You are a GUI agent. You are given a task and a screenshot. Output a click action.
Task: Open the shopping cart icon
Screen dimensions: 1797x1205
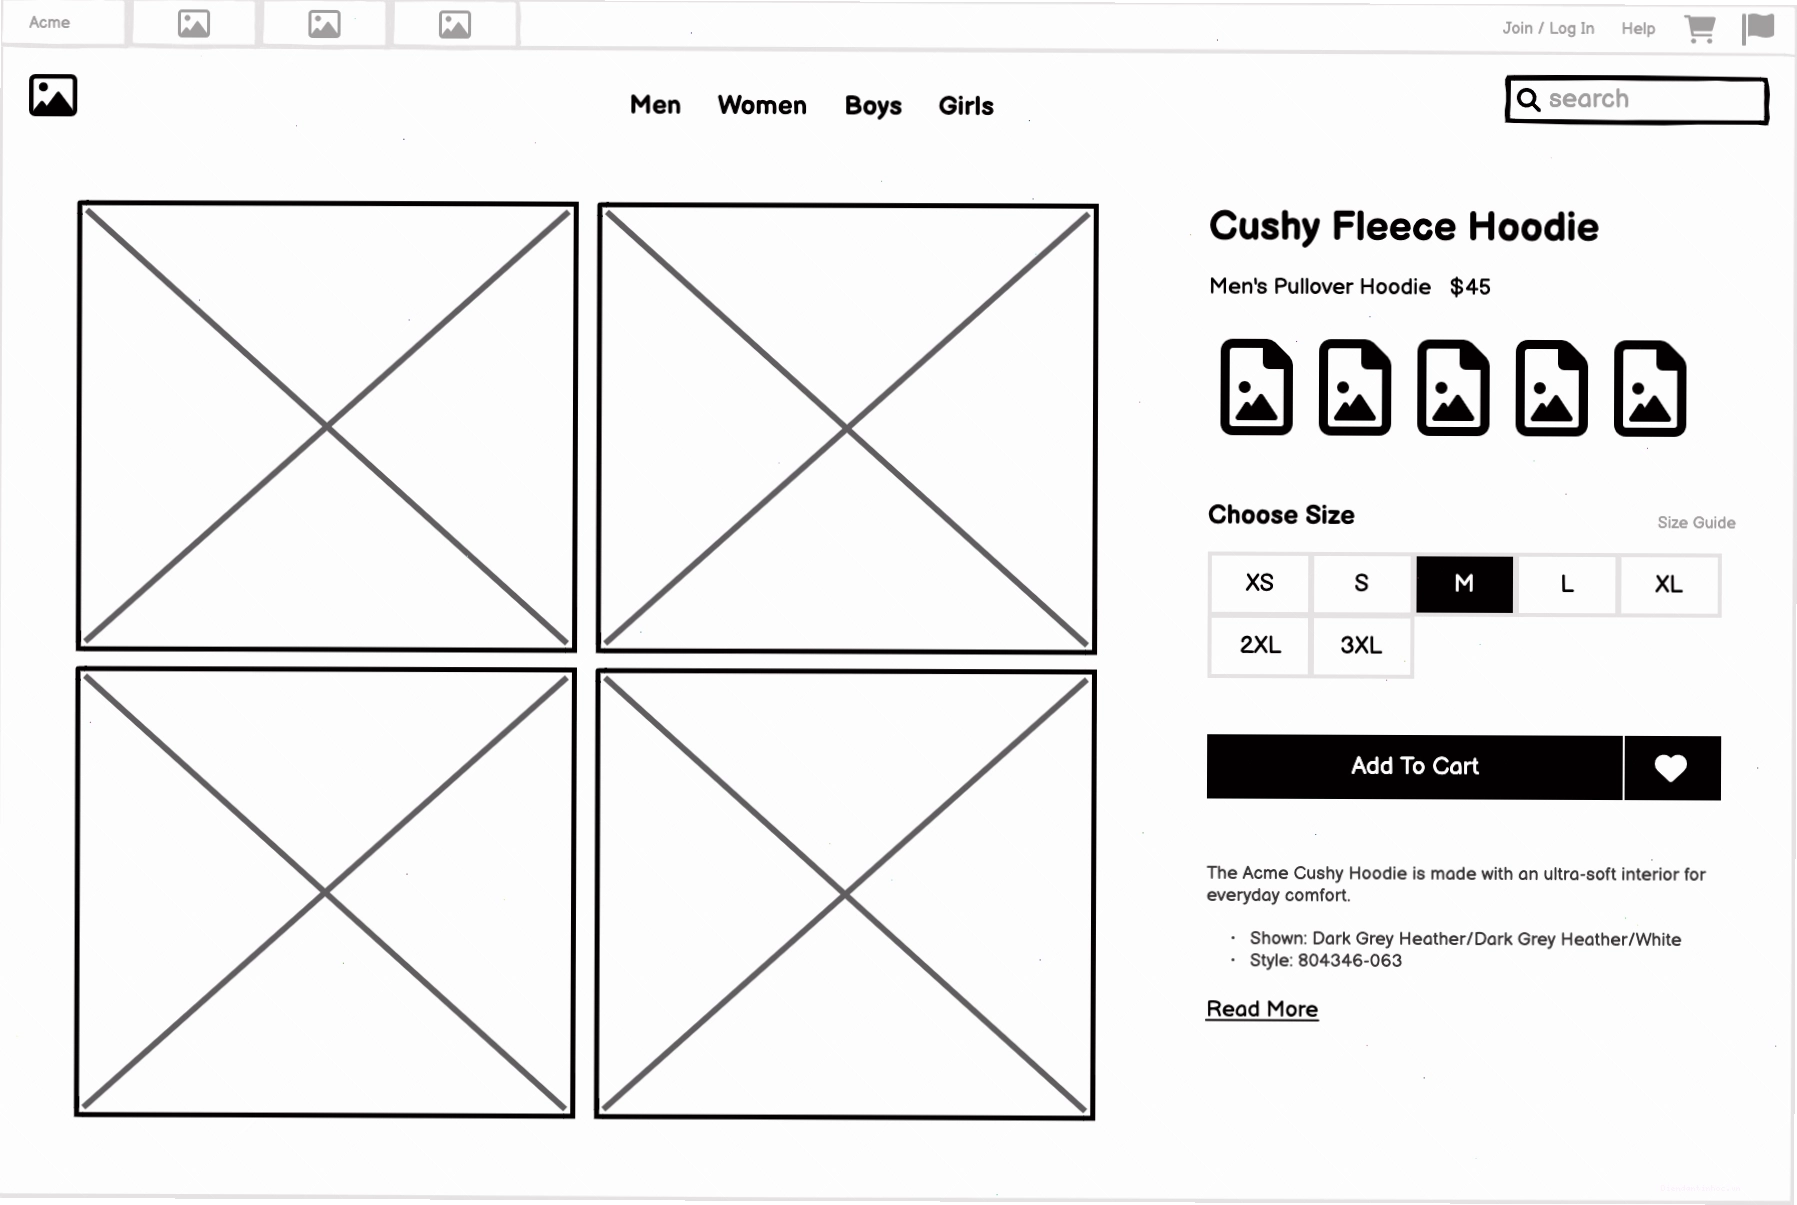coord(1700,28)
